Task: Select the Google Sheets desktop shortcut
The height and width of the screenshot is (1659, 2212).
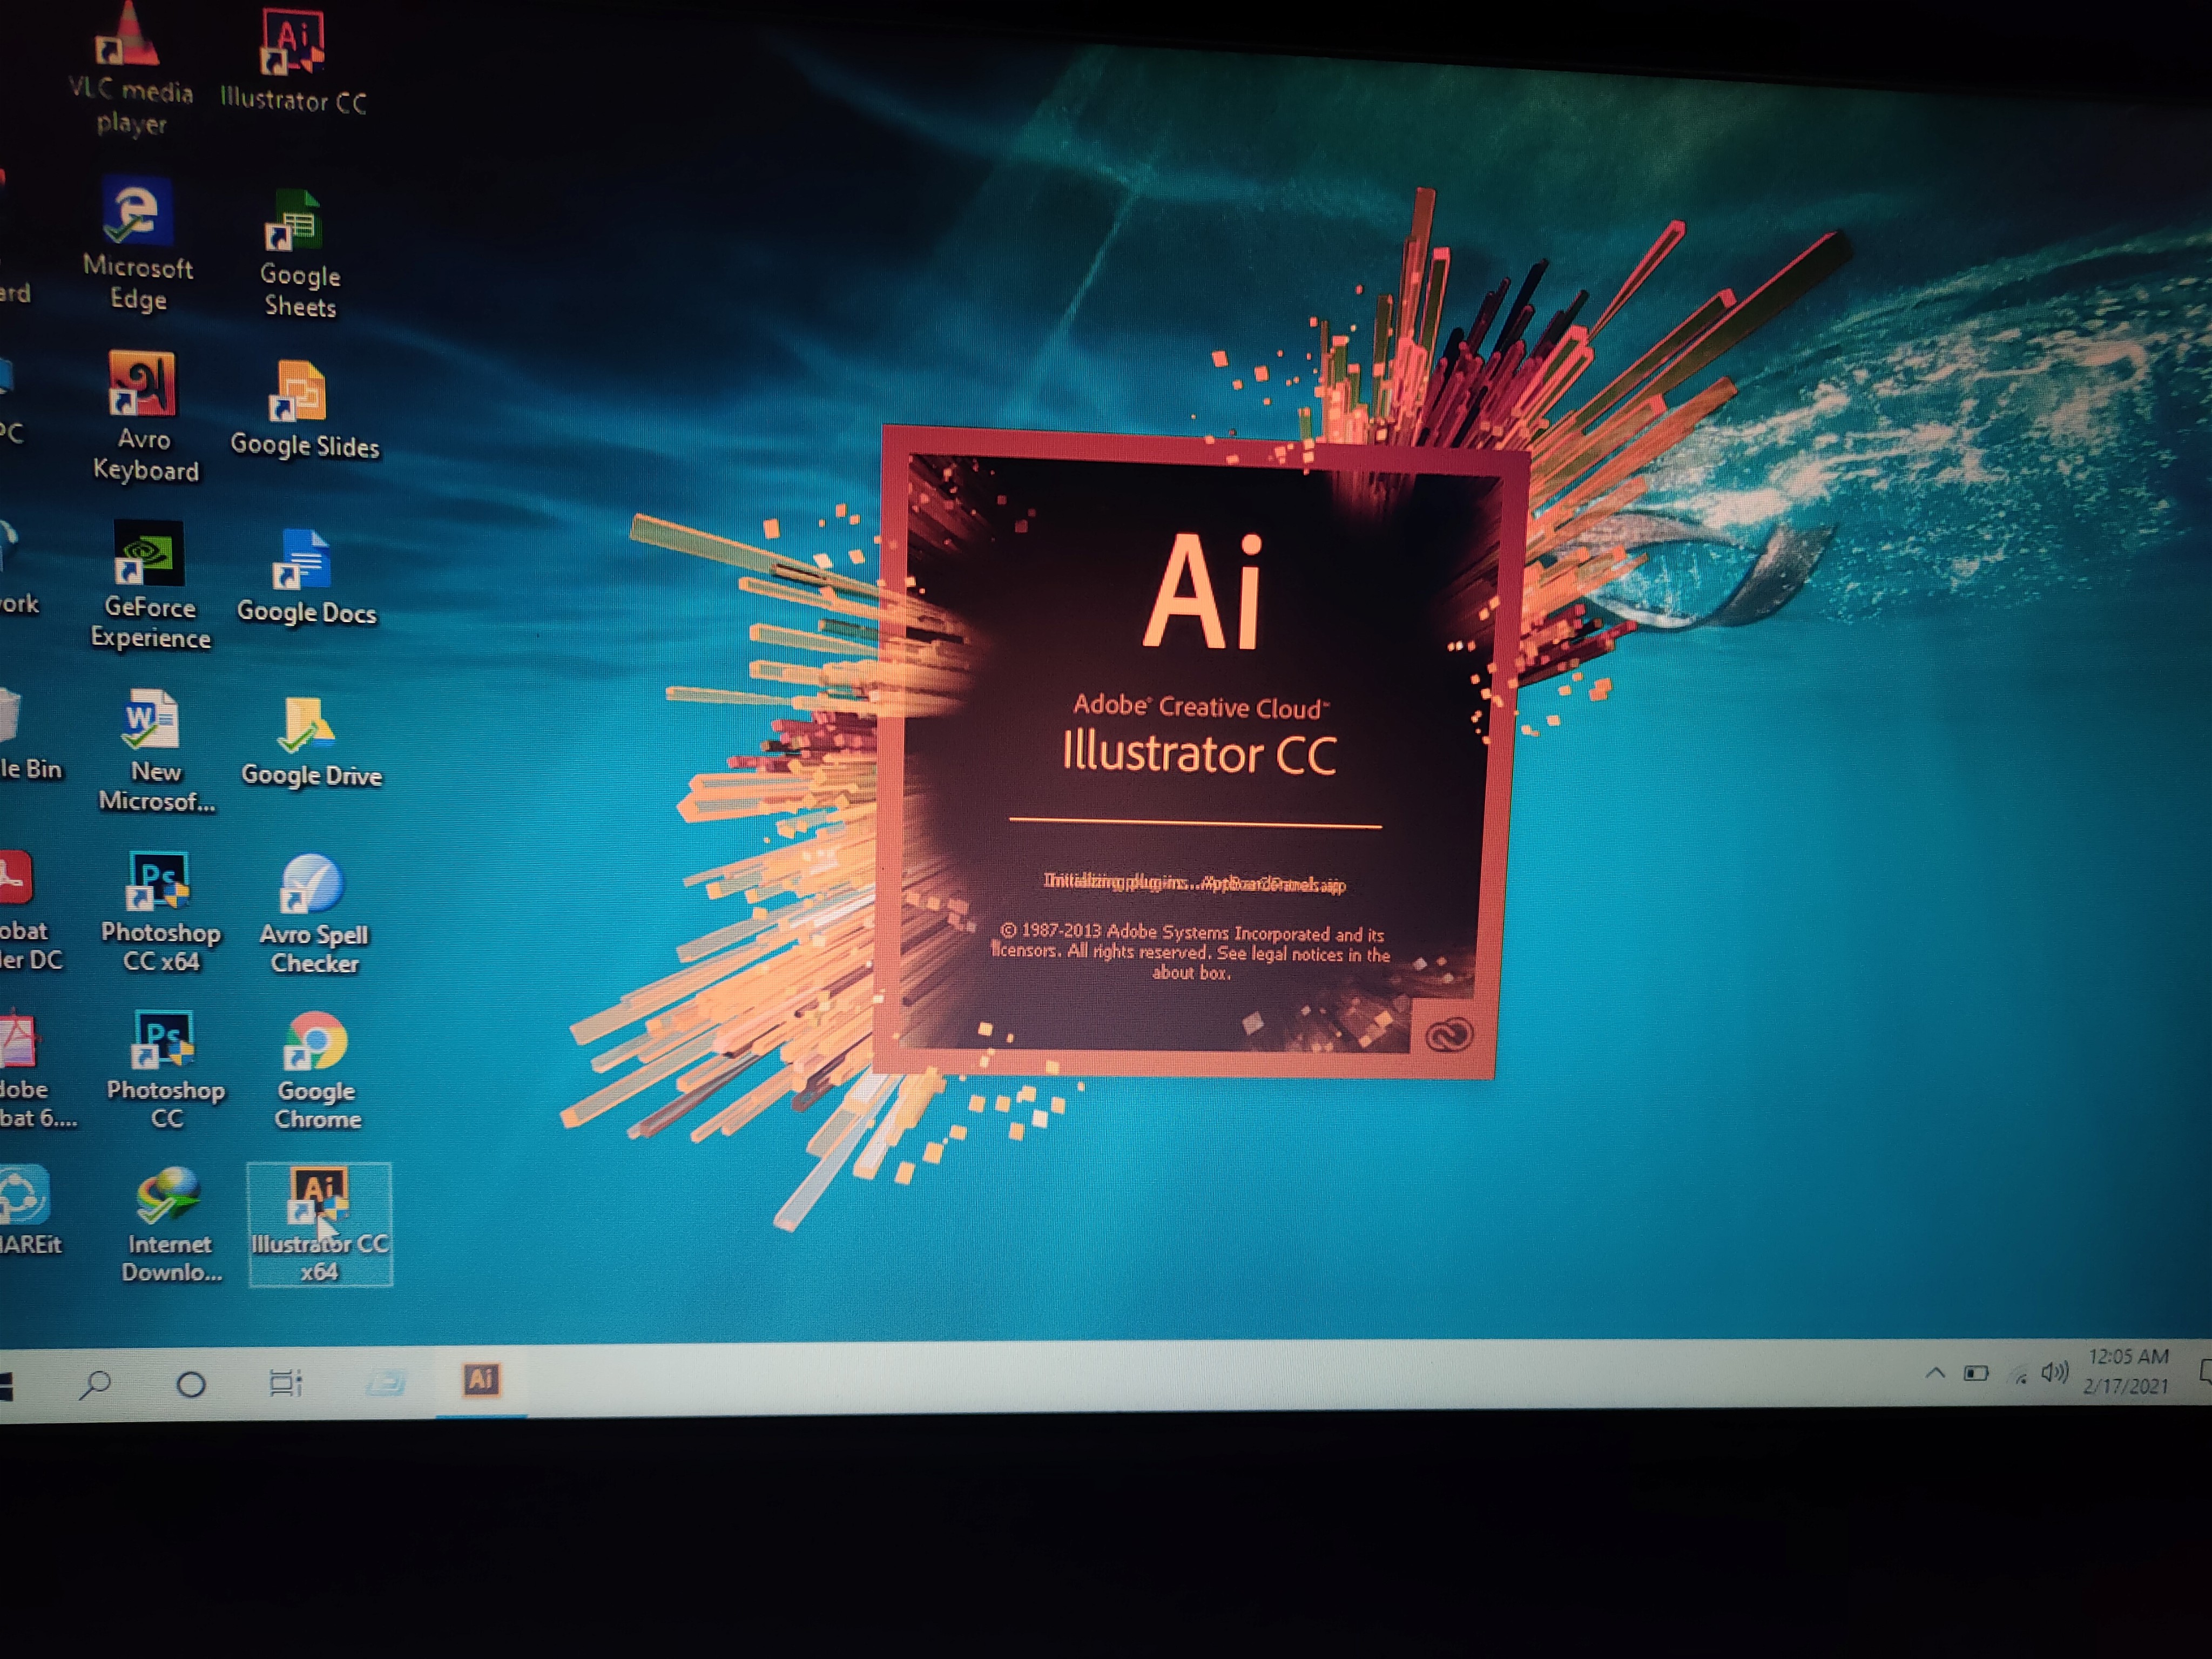Action: click(299, 254)
